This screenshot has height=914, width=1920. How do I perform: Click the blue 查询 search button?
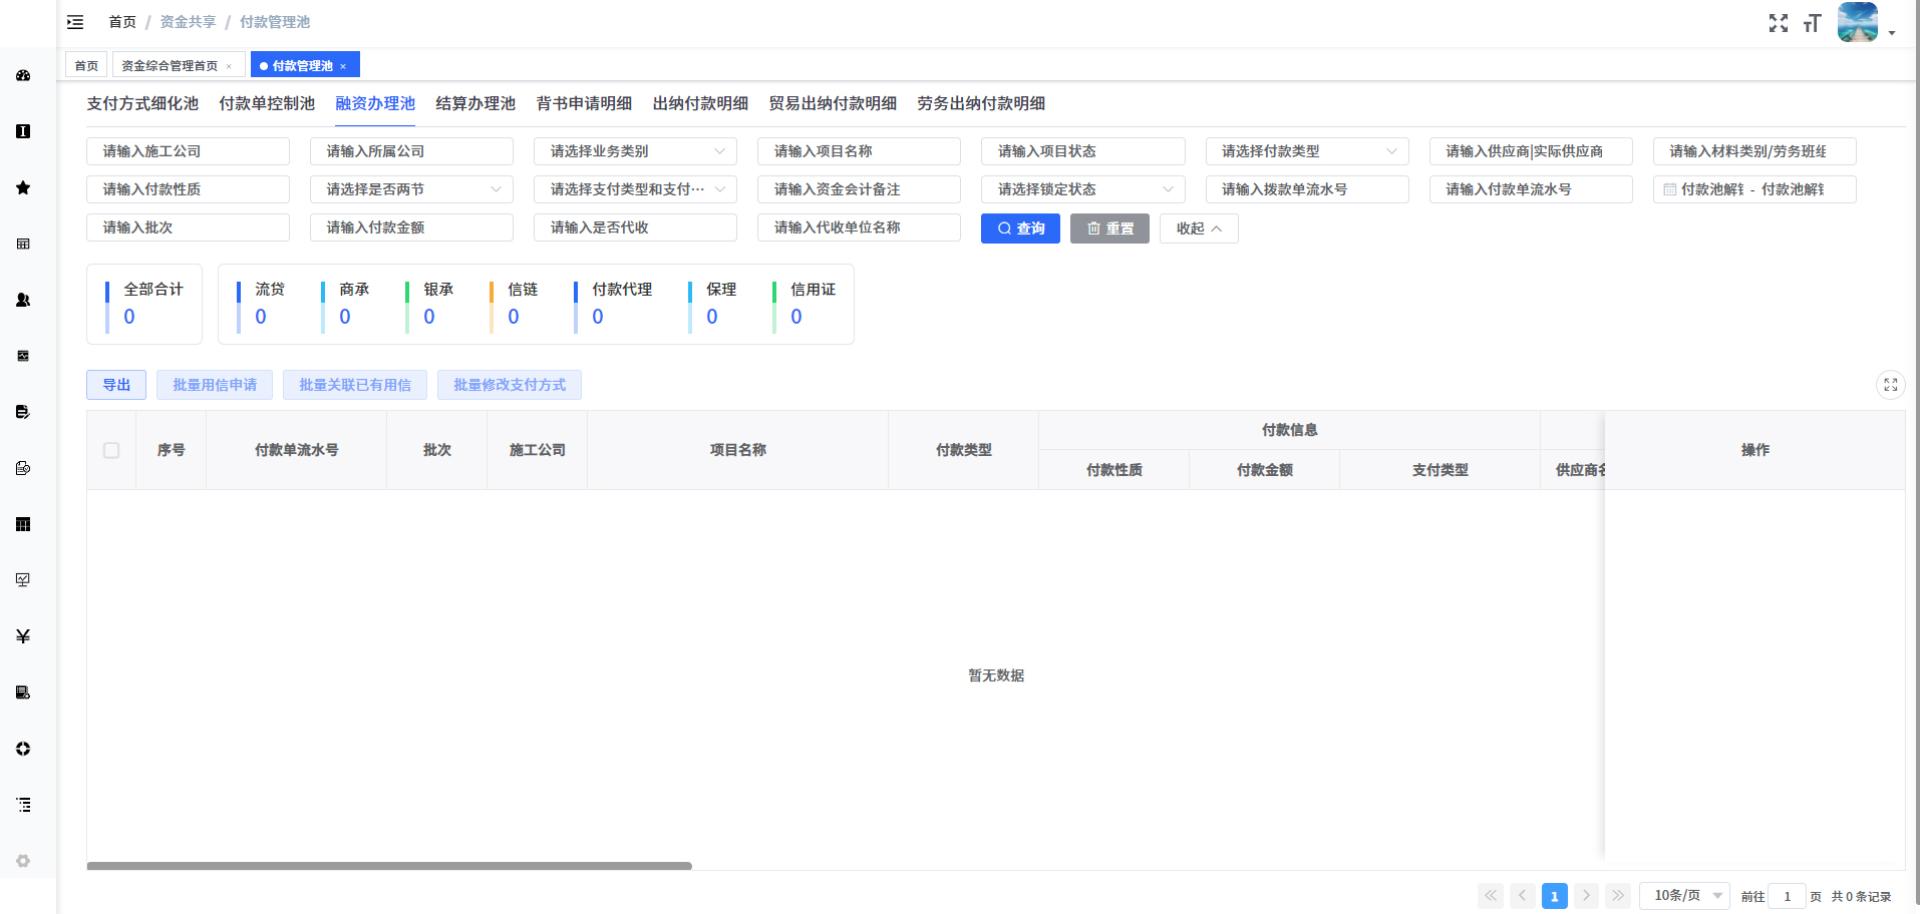point(1020,229)
